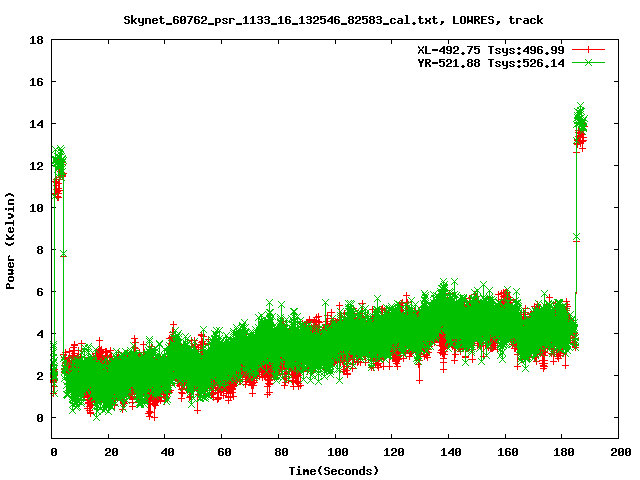Screen dimensions: 640x480
Task: Click the green YR legend line sample
Action: [x=588, y=63]
